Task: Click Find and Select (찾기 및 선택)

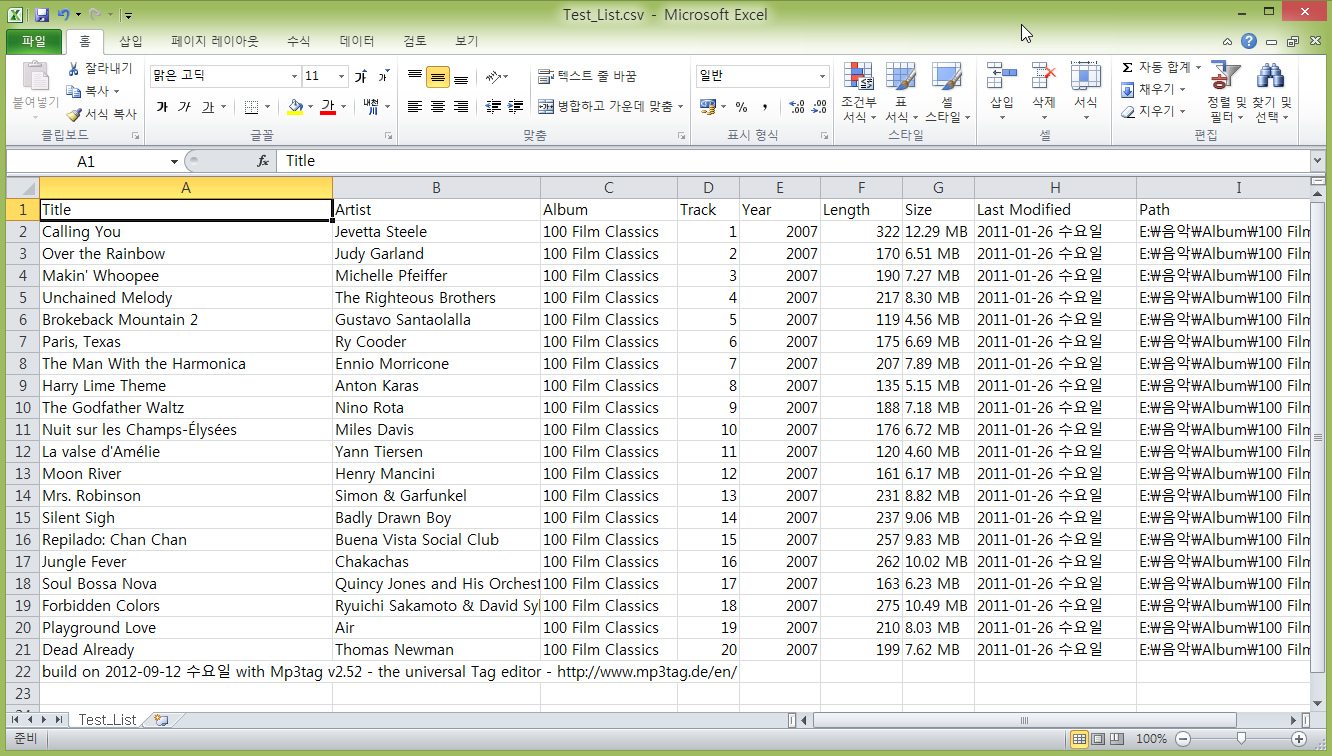Action: pos(1272,92)
